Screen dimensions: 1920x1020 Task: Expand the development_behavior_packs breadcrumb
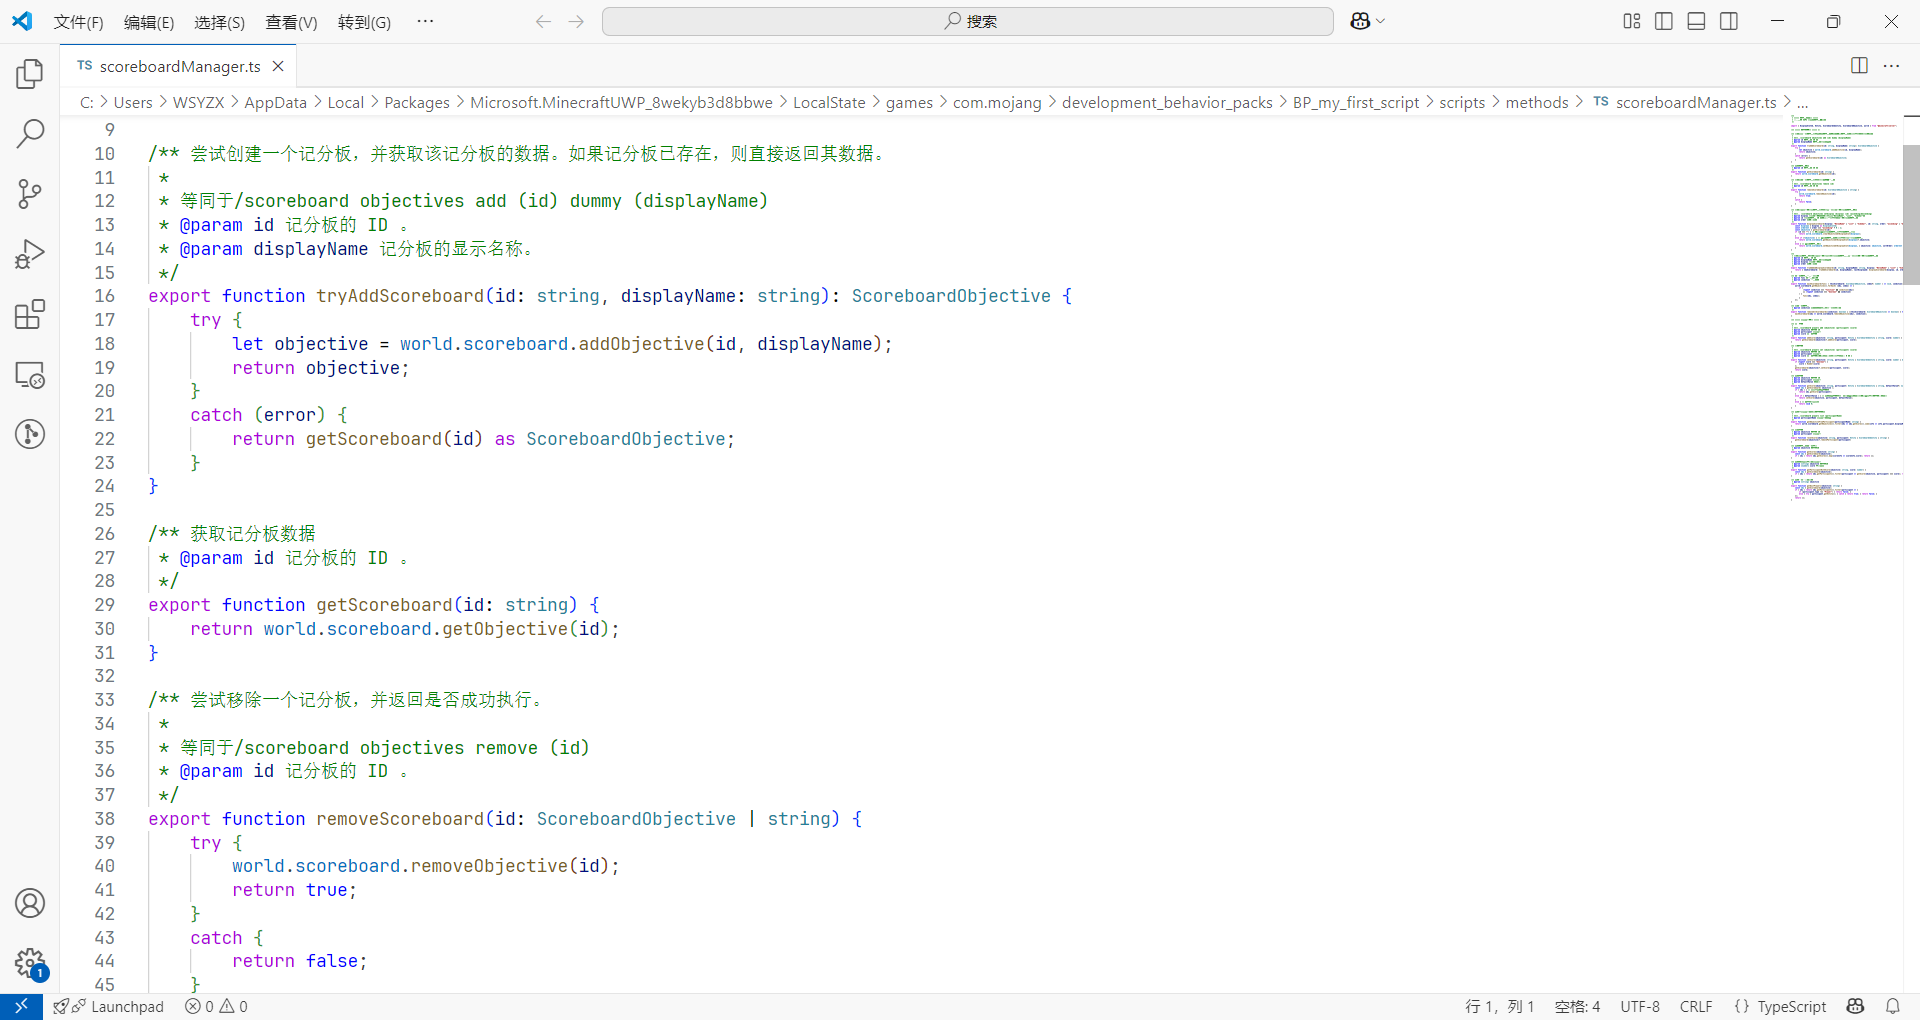(1167, 102)
